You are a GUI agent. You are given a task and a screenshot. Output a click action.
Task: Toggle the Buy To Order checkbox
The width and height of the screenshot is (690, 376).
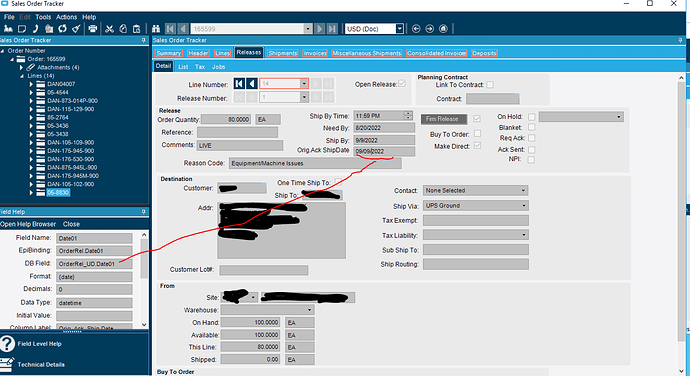click(x=477, y=133)
